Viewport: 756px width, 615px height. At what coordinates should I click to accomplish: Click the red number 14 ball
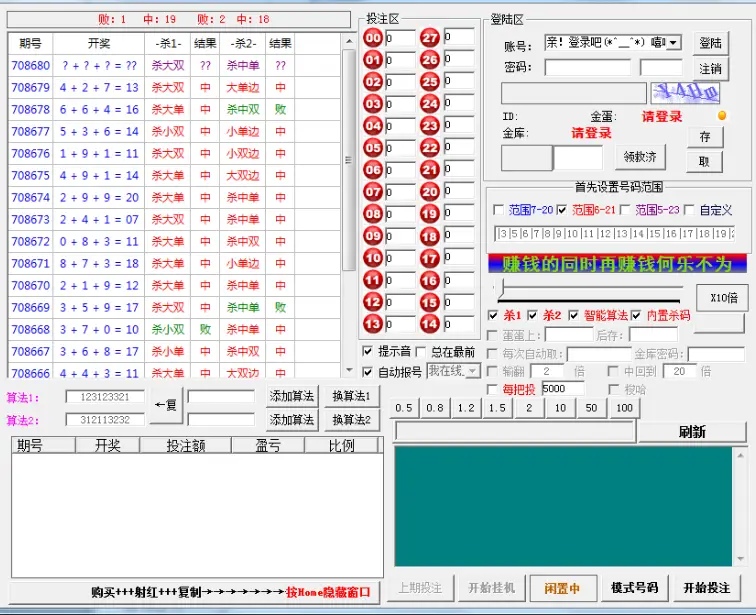coord(430,324)
